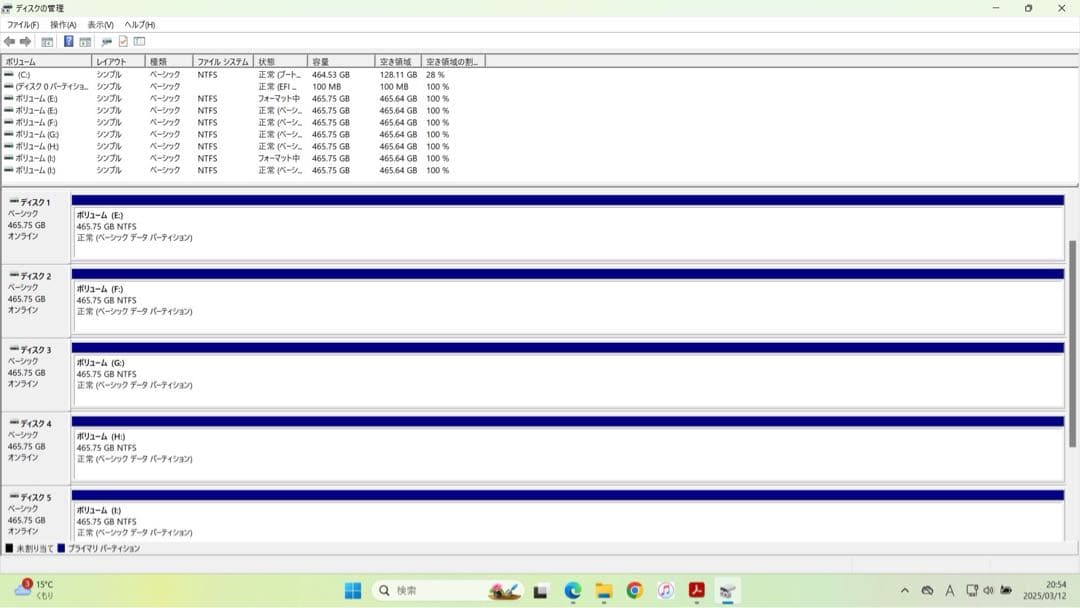Sort volumes by 容量 column header
The image size is (1080, 608).
tap(340, 61)
